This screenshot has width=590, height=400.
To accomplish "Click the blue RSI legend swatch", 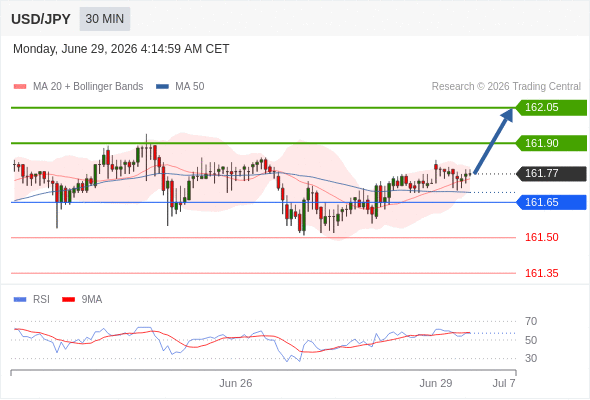I will pos(20,300).
